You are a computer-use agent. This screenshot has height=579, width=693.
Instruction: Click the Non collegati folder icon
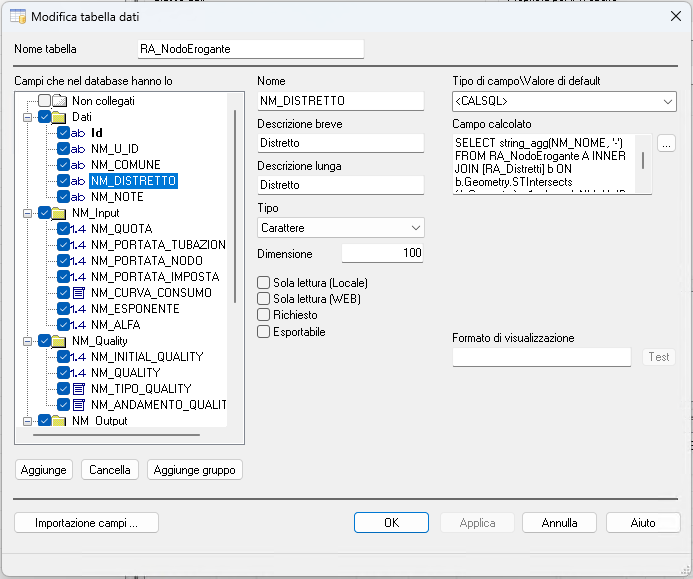pos(60,101)
